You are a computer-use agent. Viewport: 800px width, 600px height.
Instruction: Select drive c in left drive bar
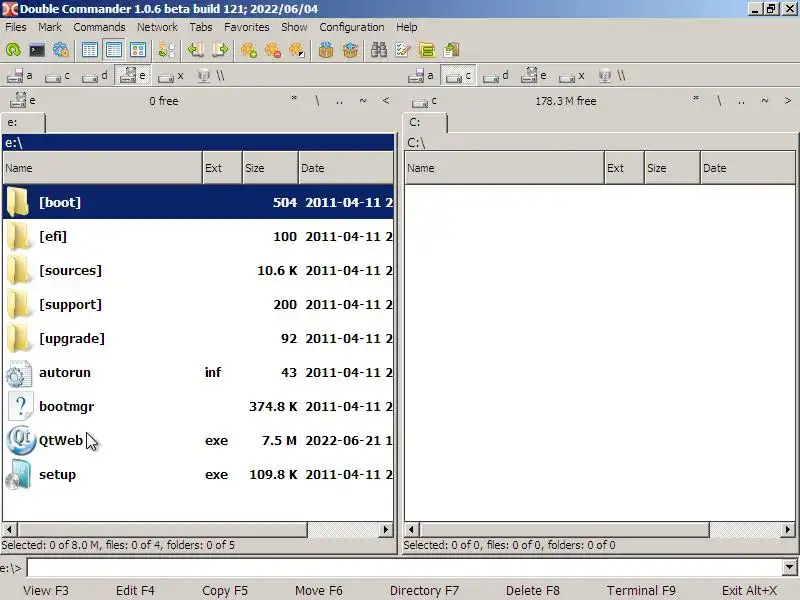pyautogui.click(x=57, y=76)
